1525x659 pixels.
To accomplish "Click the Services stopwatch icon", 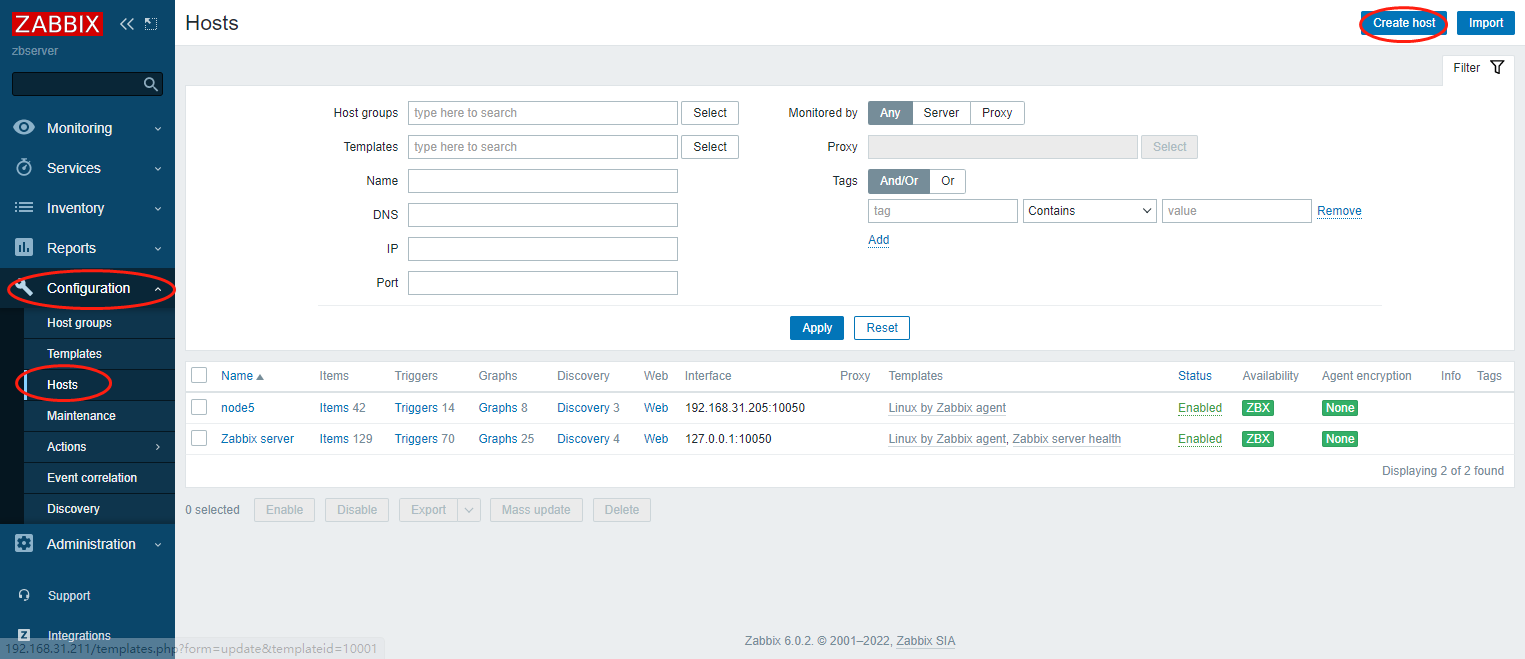I will 25,168.
